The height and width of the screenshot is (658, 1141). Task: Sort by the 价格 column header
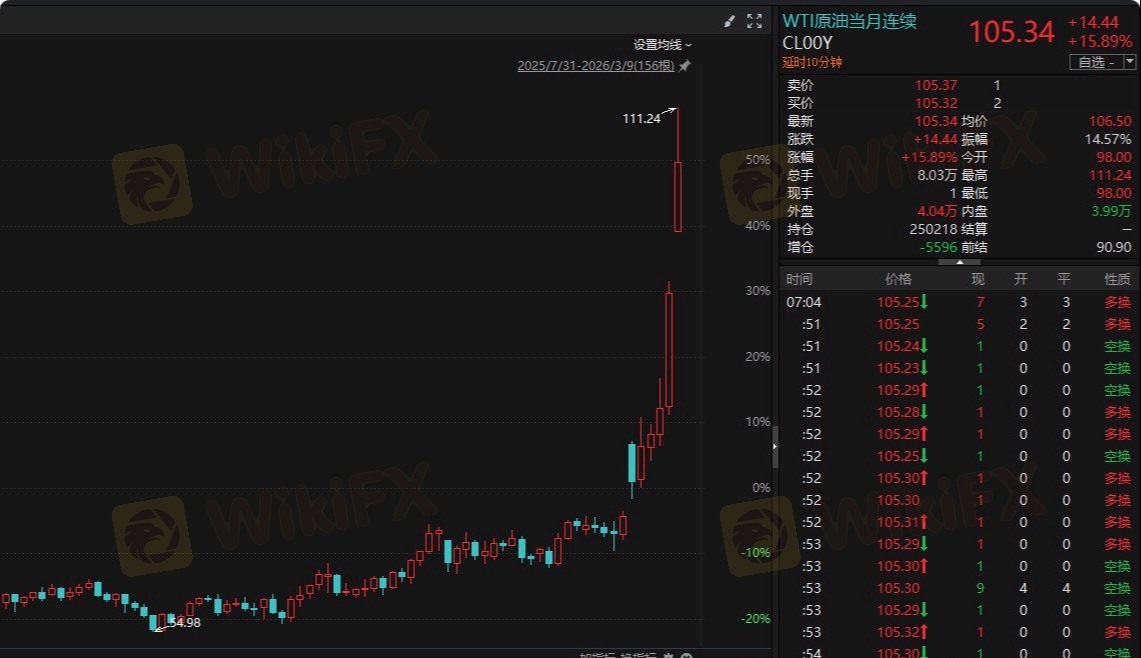[x=898, y=280]
